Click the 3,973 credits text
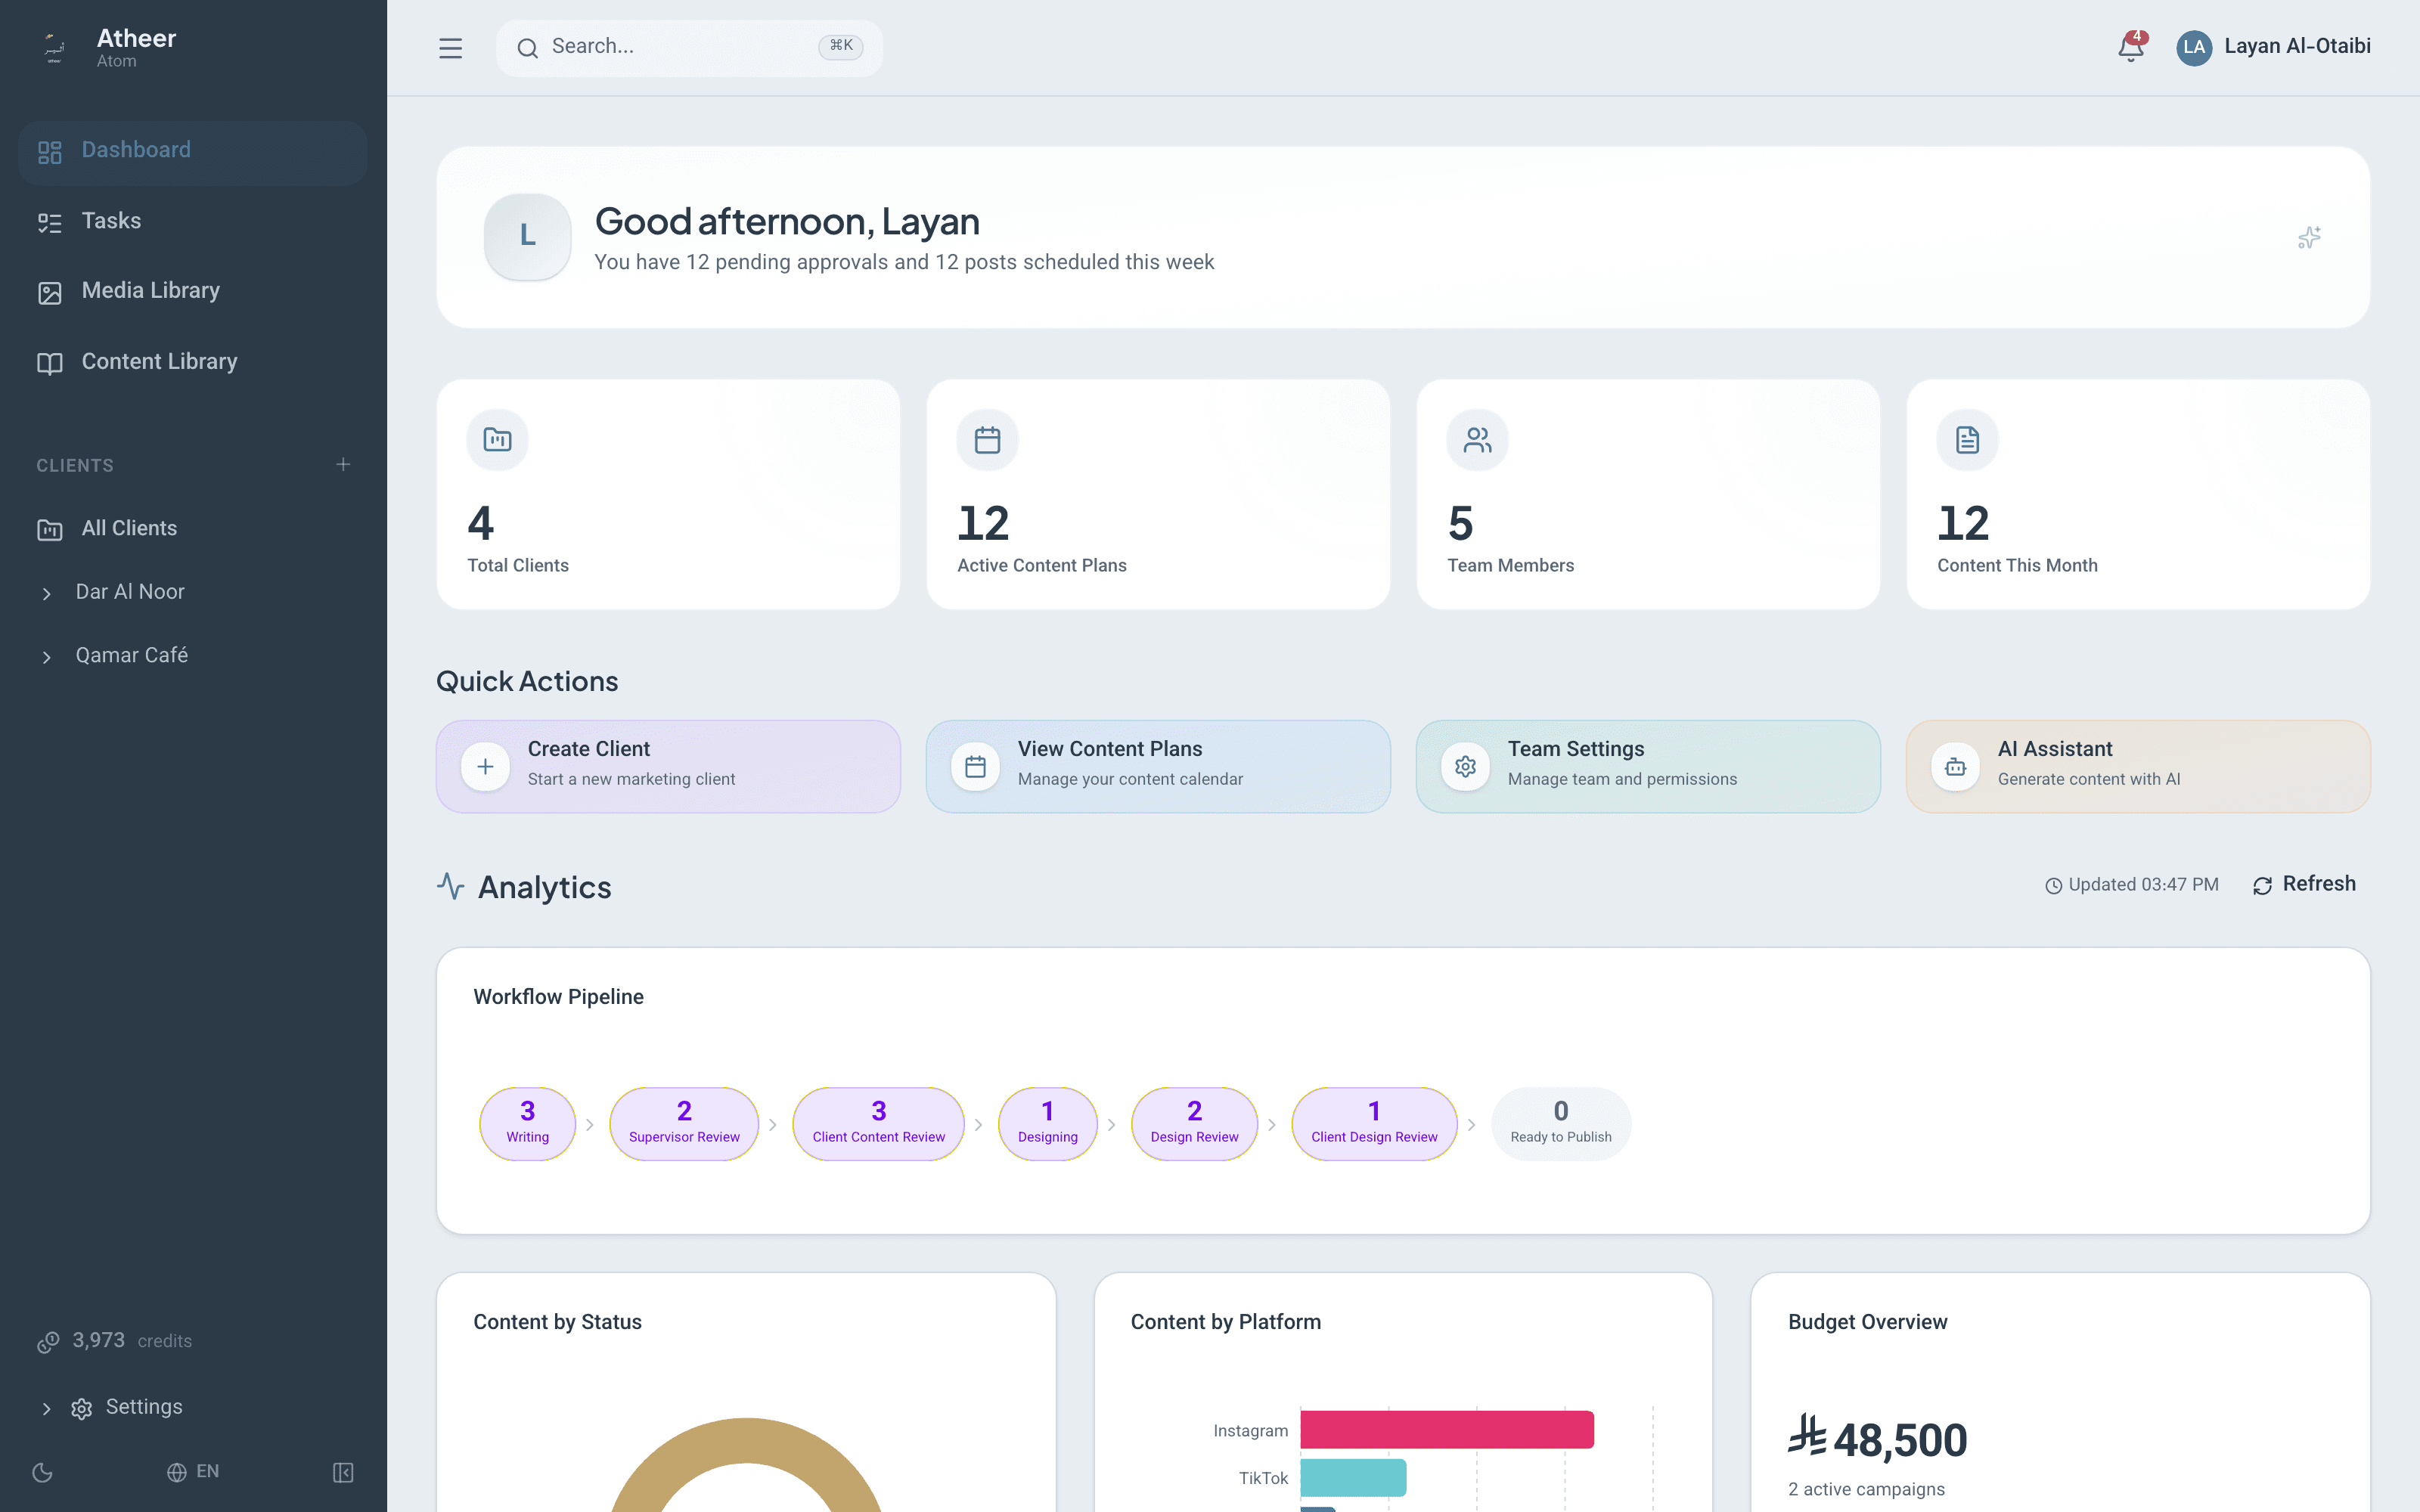This screenshot has width=2420, height=1512. click(132, 1341)
